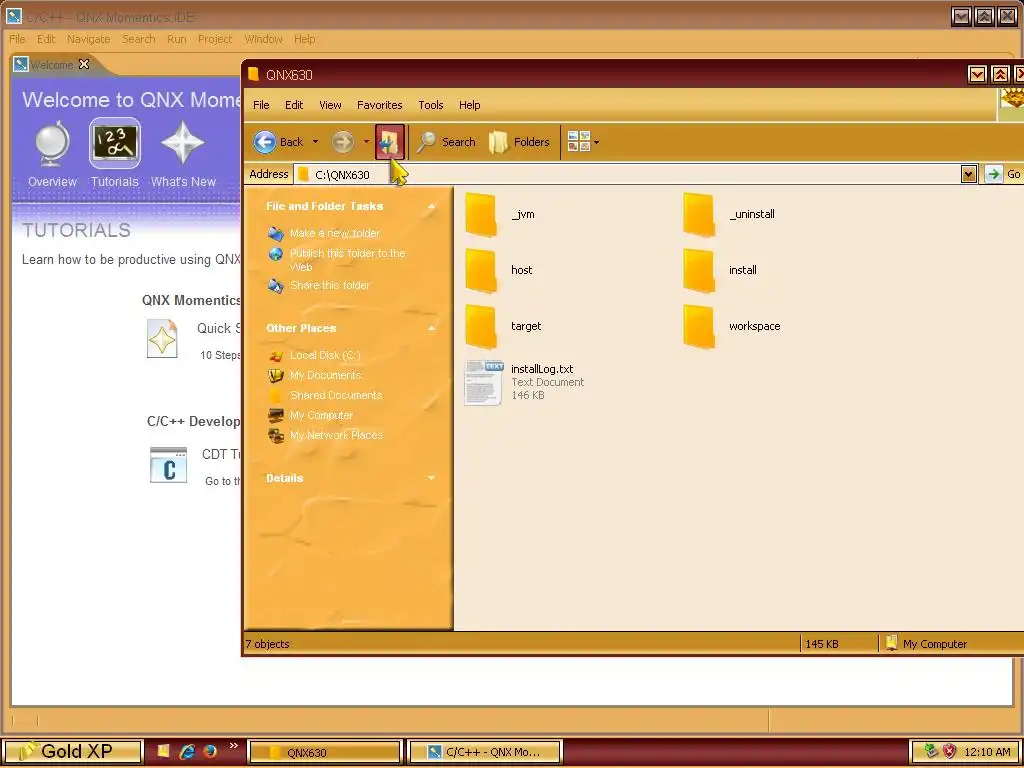Viewport: 1024px width, 768px height.
Task: Expand quick launch overflow chevron
Action: 234,746
